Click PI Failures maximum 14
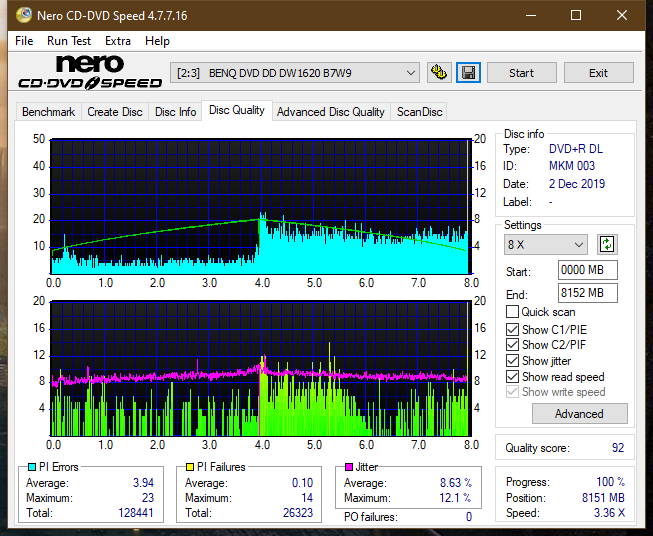Image resolution: width=653 pixels, height=536 pixels. (x=307, y=498)
